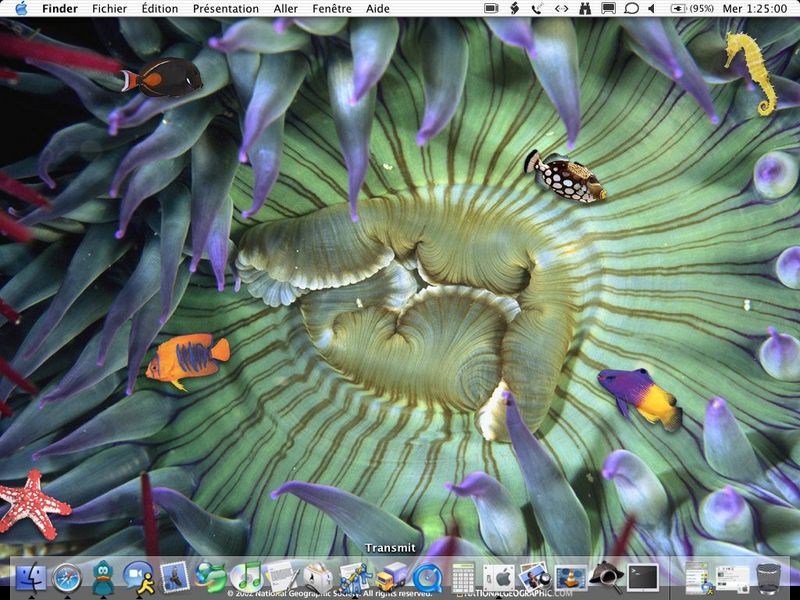800x600 pixels.
Task: Click the binoculars menu bar icon
Action: pyautogui.click(x=585, y=8)
